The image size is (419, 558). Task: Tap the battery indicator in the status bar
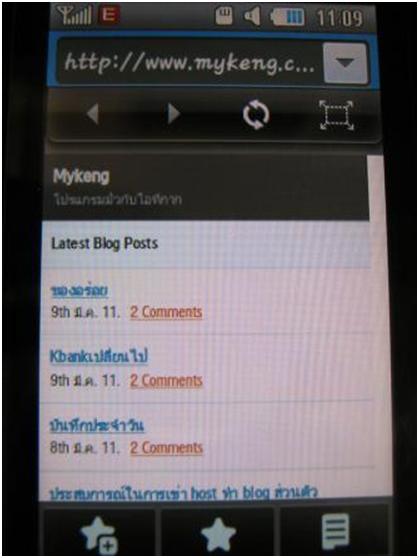point(287,17)
